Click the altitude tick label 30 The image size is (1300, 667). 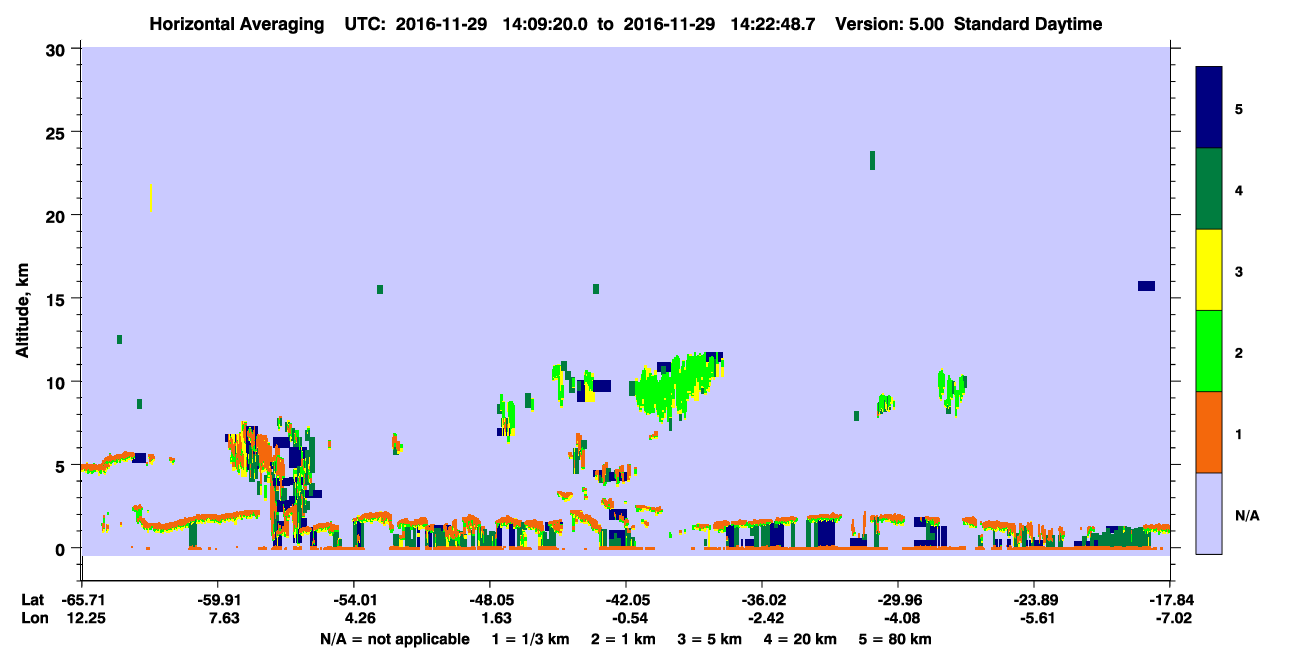(x=57, y=48)
